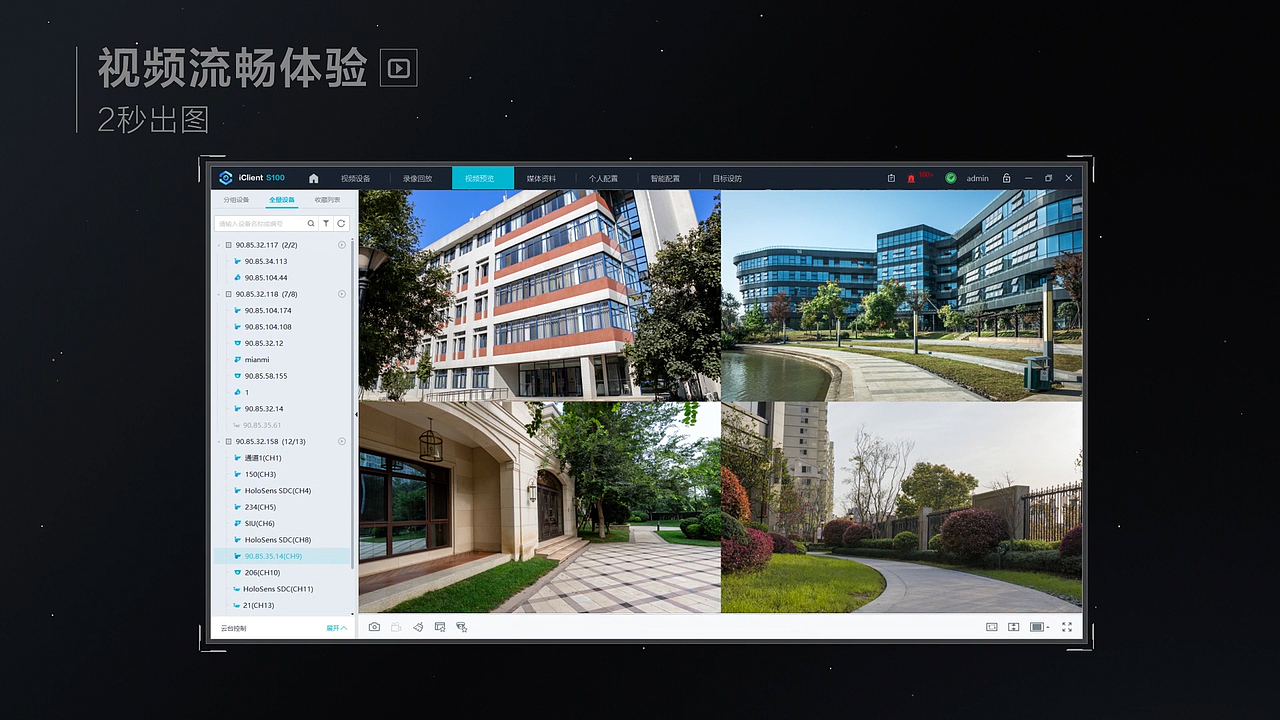Click the device tree scrollbar
Screen dimensions: 1280x720
pyautogui.click(x=353, y=404)
